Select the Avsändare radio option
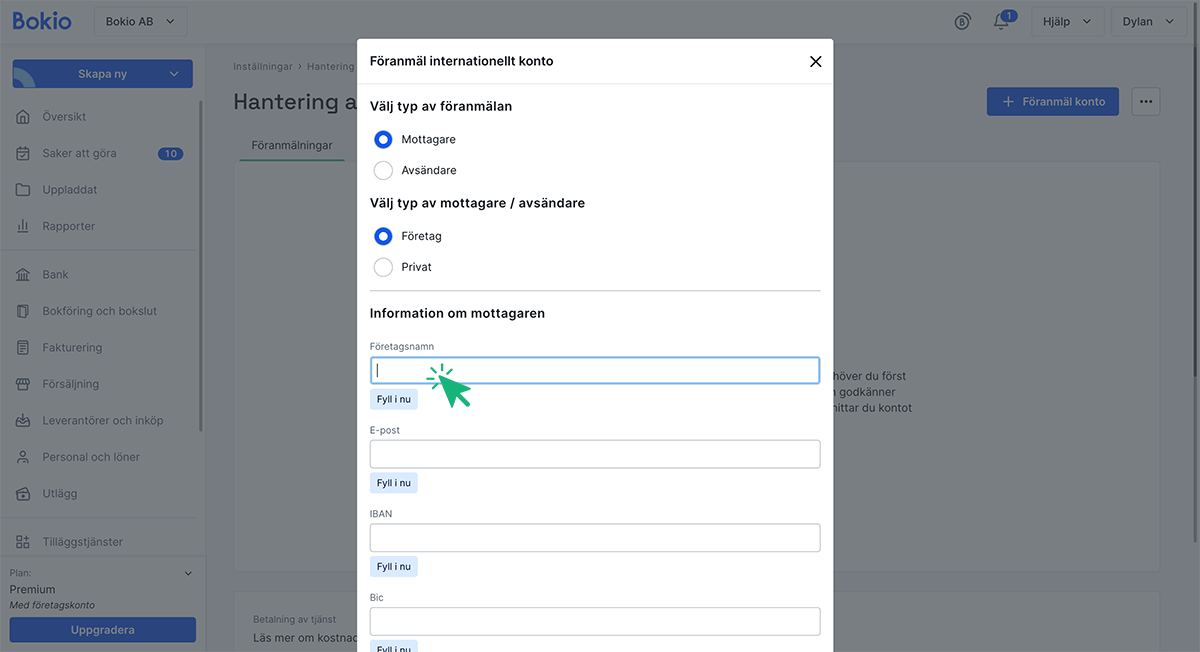The width and height of the screenshot is (1200, 652). click(x=383, y=170)
